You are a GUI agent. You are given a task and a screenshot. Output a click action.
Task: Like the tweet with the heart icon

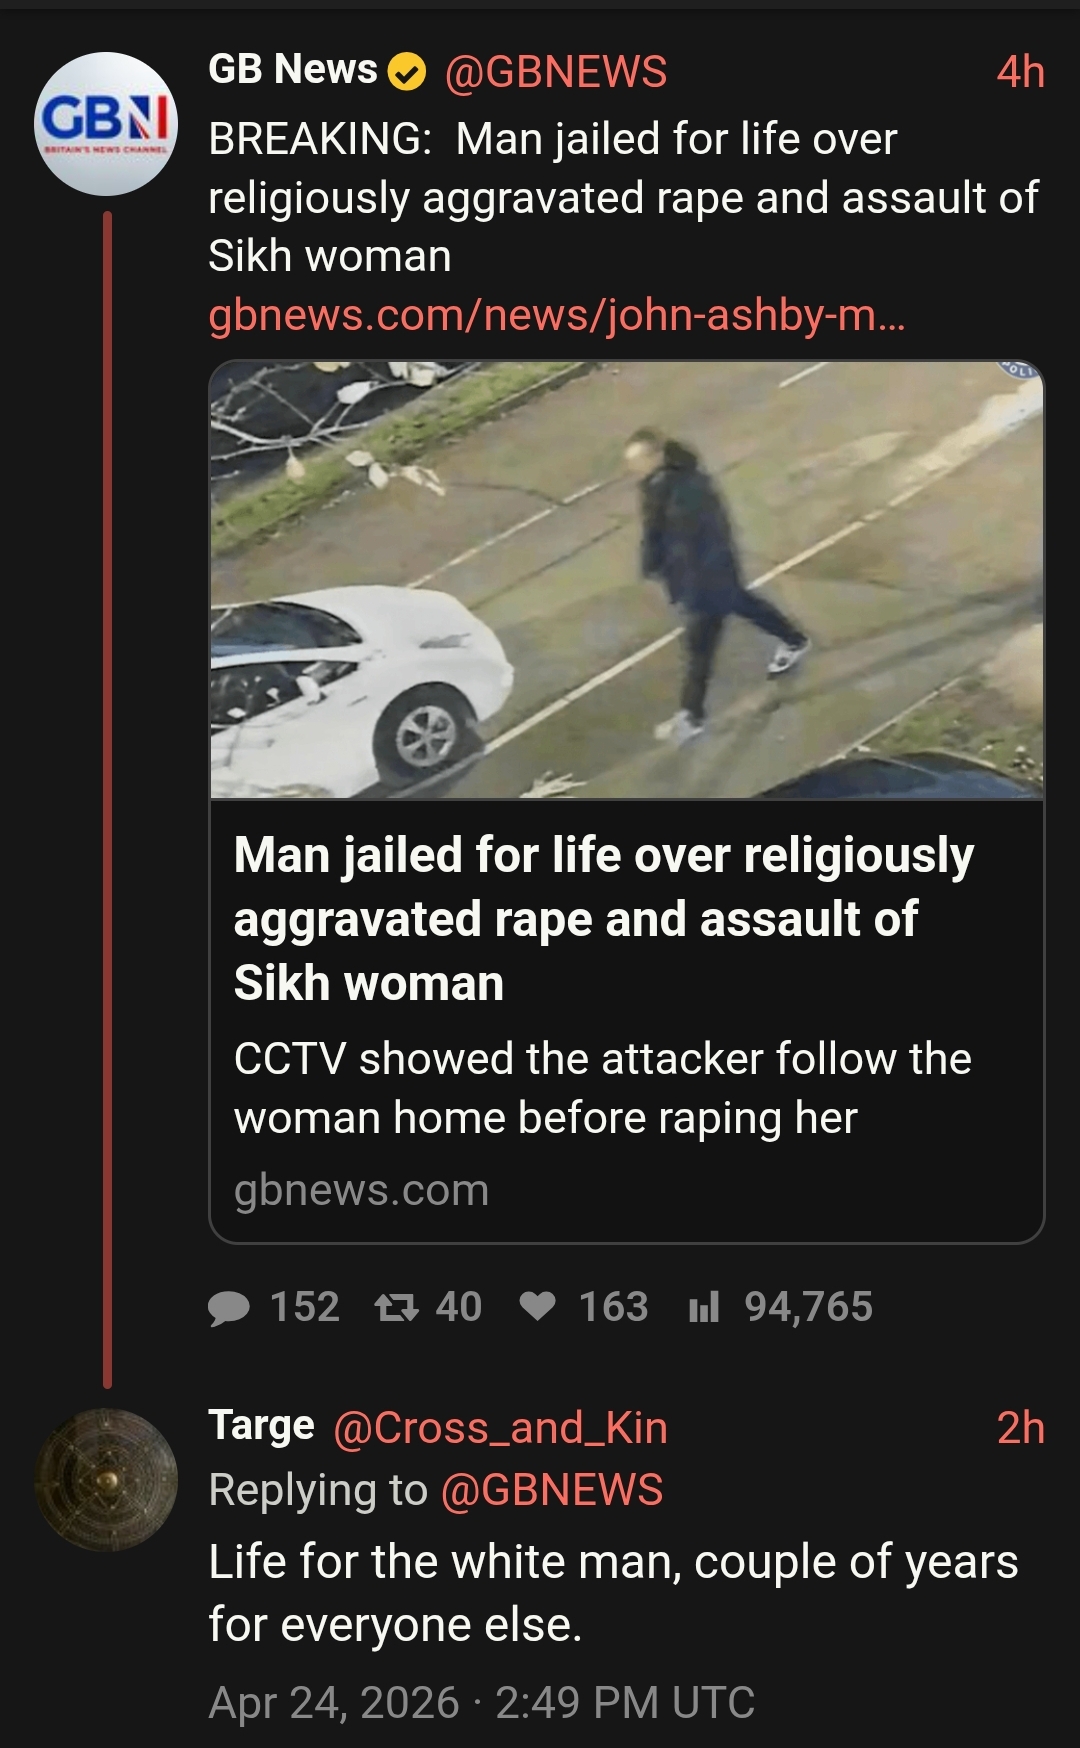point(538,1307)
